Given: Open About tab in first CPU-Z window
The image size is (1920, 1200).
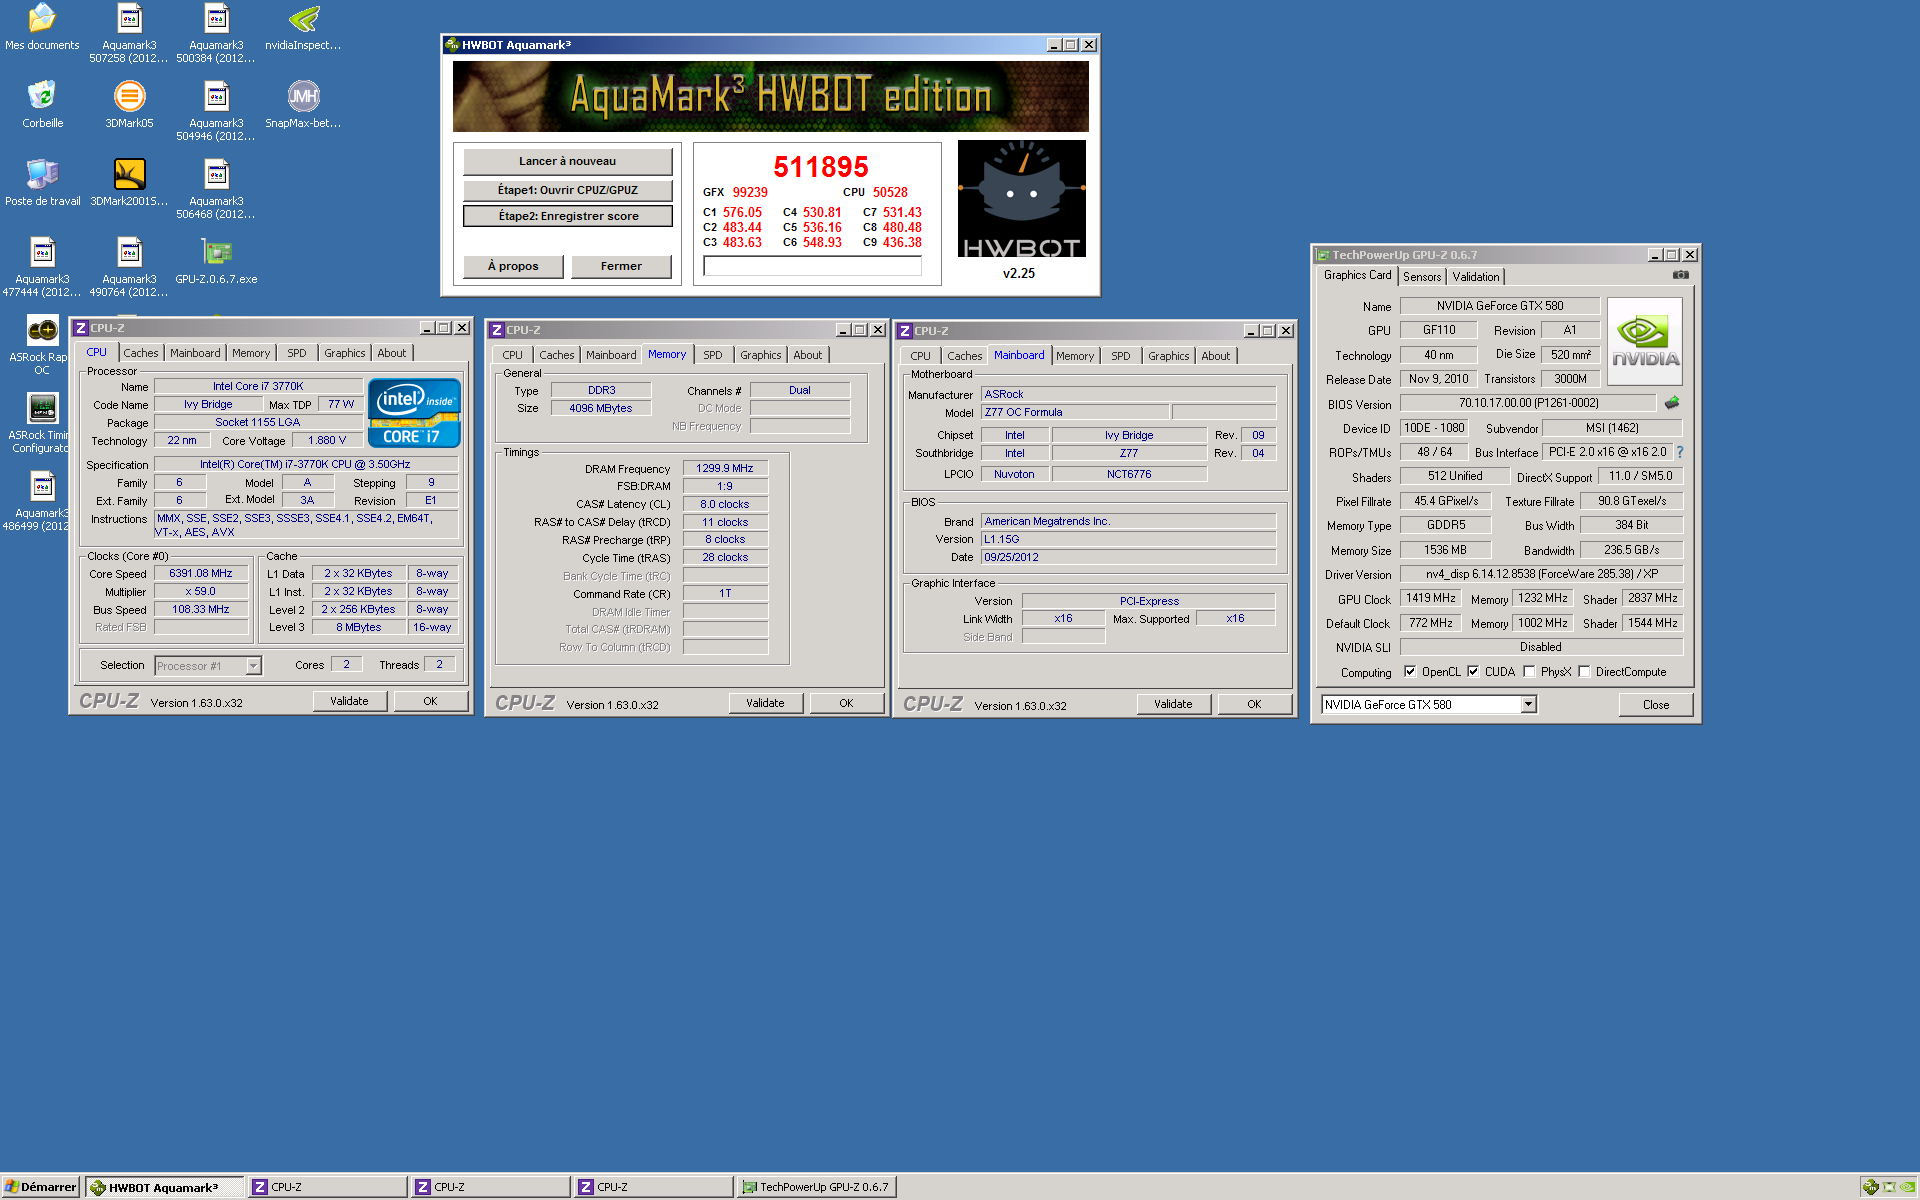Looking at the screenshot, I should (391, 353).
